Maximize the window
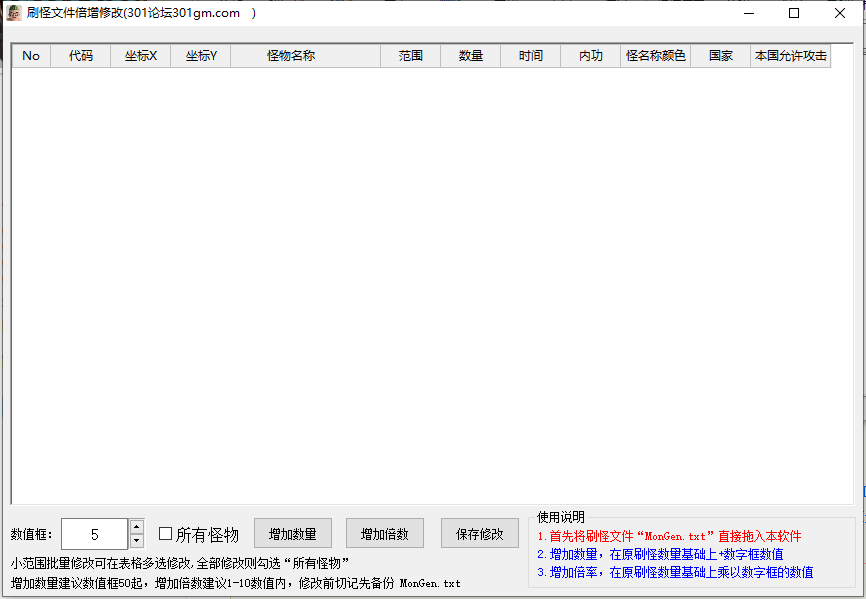The image size is (866, 599). tap(794, 13)
